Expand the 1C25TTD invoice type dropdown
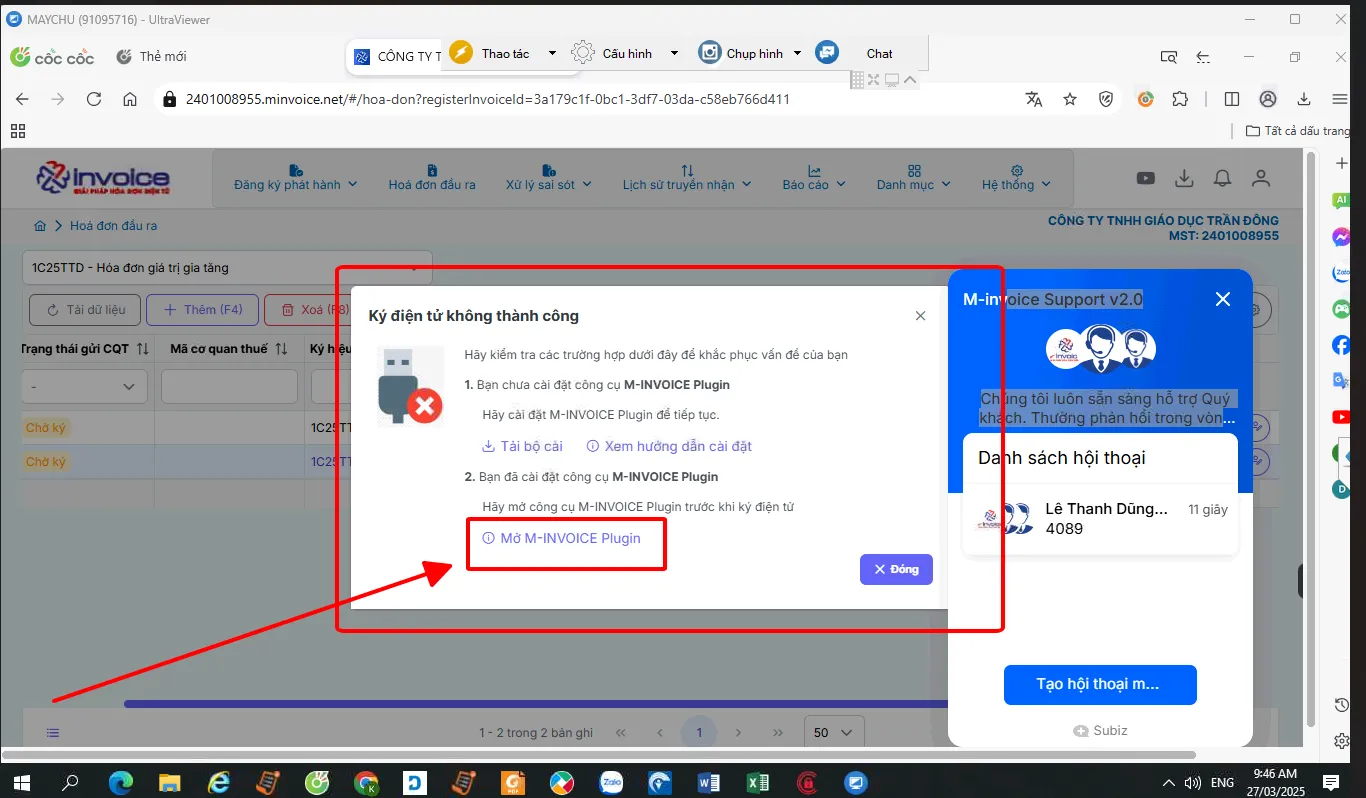Image resolution: width=1366 pixels, height=798 pixels. click(227, 268)
